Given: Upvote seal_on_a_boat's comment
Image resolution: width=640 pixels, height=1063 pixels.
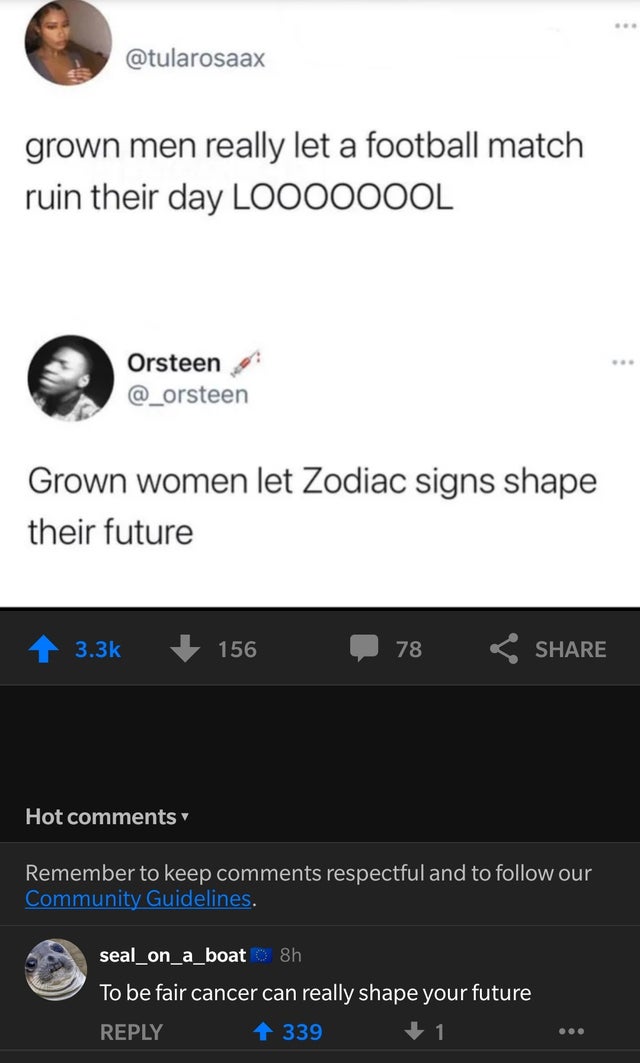Looking at the screenshot, I should tap(262, 1031).
